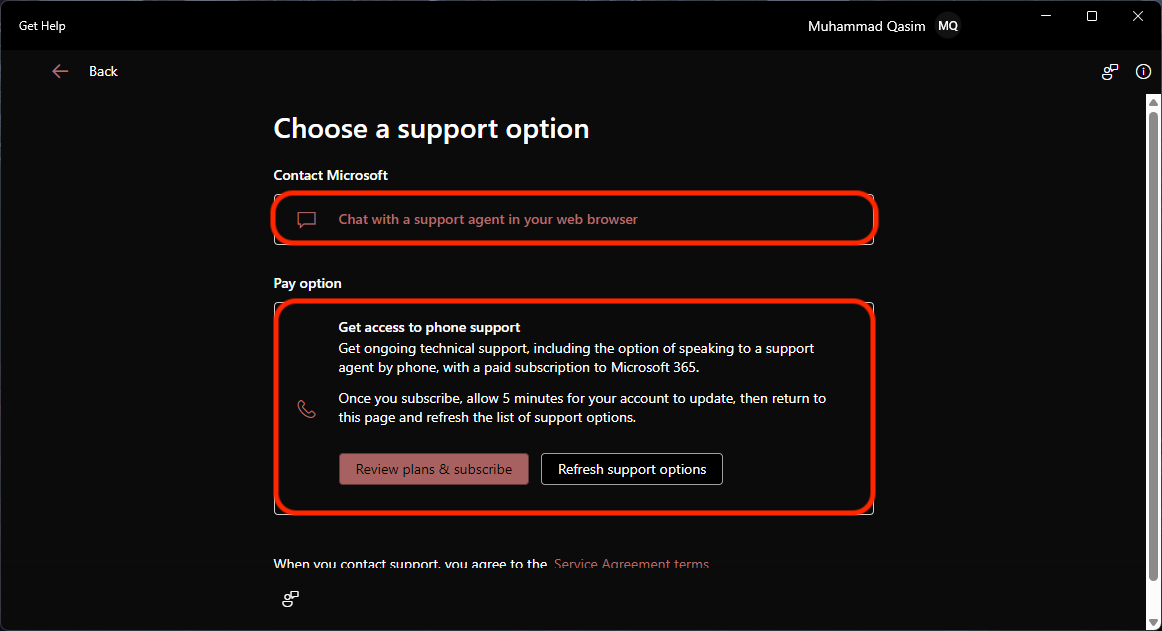The height and width of the screenshot is (631, 1162).
Task: Open the info icon in the header
Action: pos(1143,72)
